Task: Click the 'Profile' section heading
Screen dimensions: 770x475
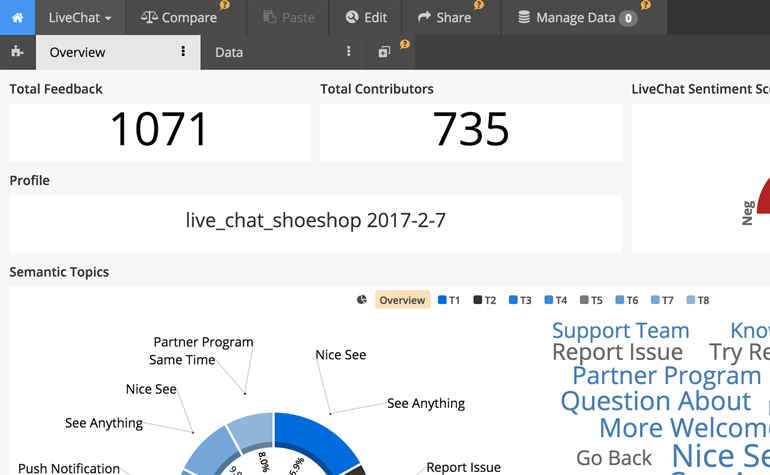Action: tap(29, 180)
